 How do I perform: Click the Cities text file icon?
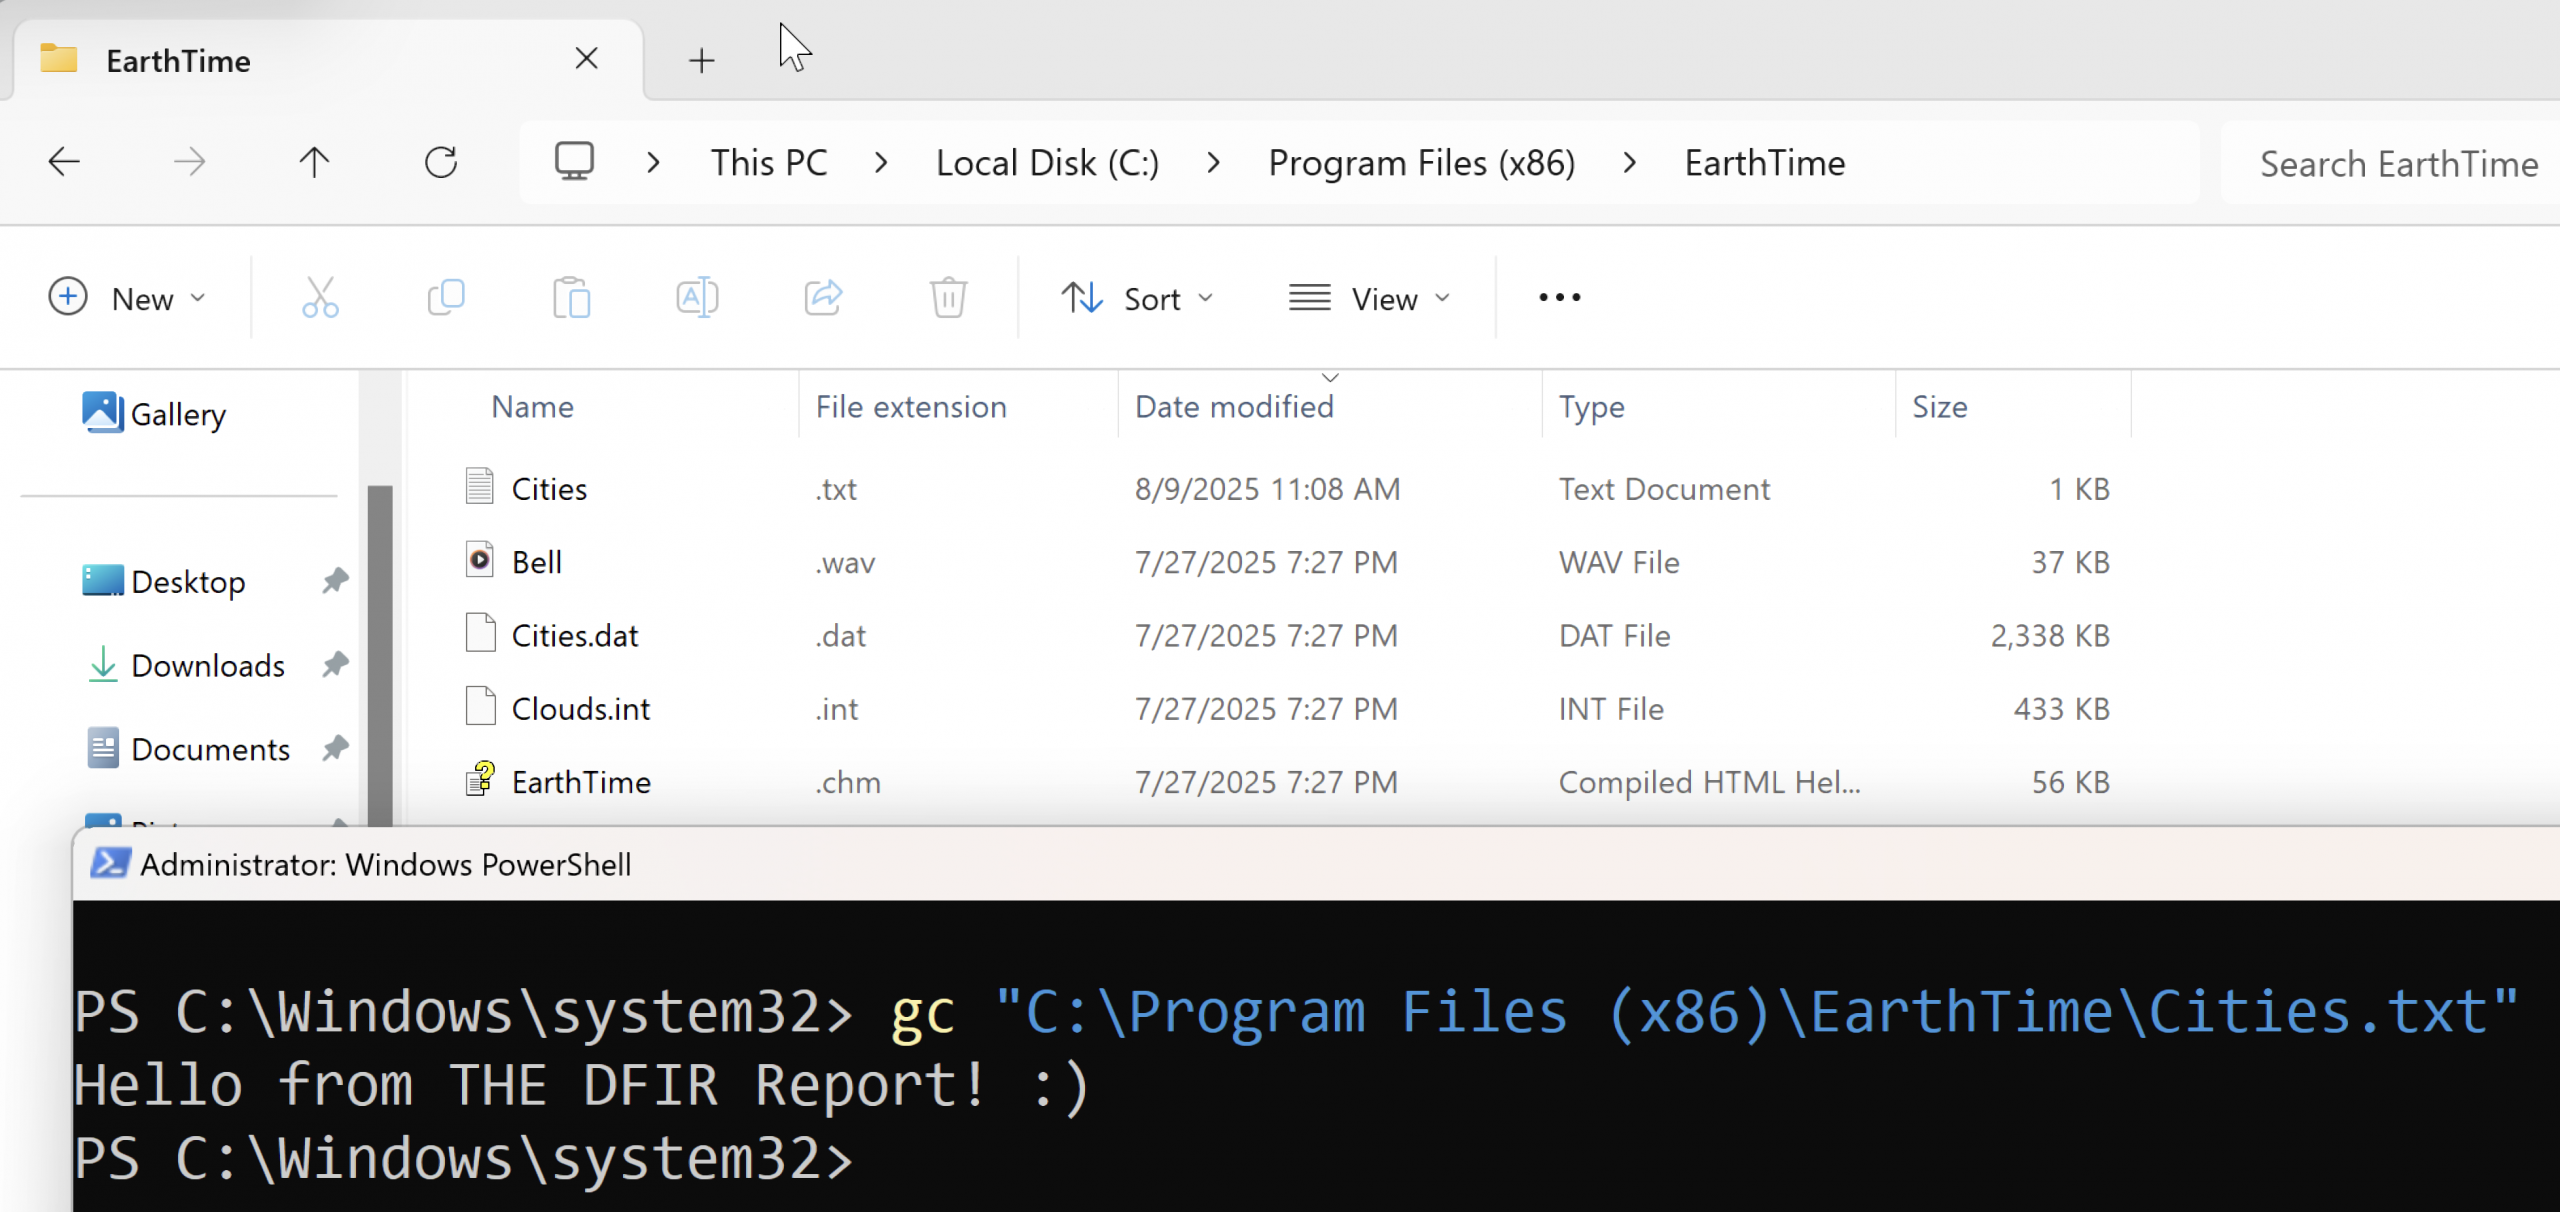pos(480,487)
